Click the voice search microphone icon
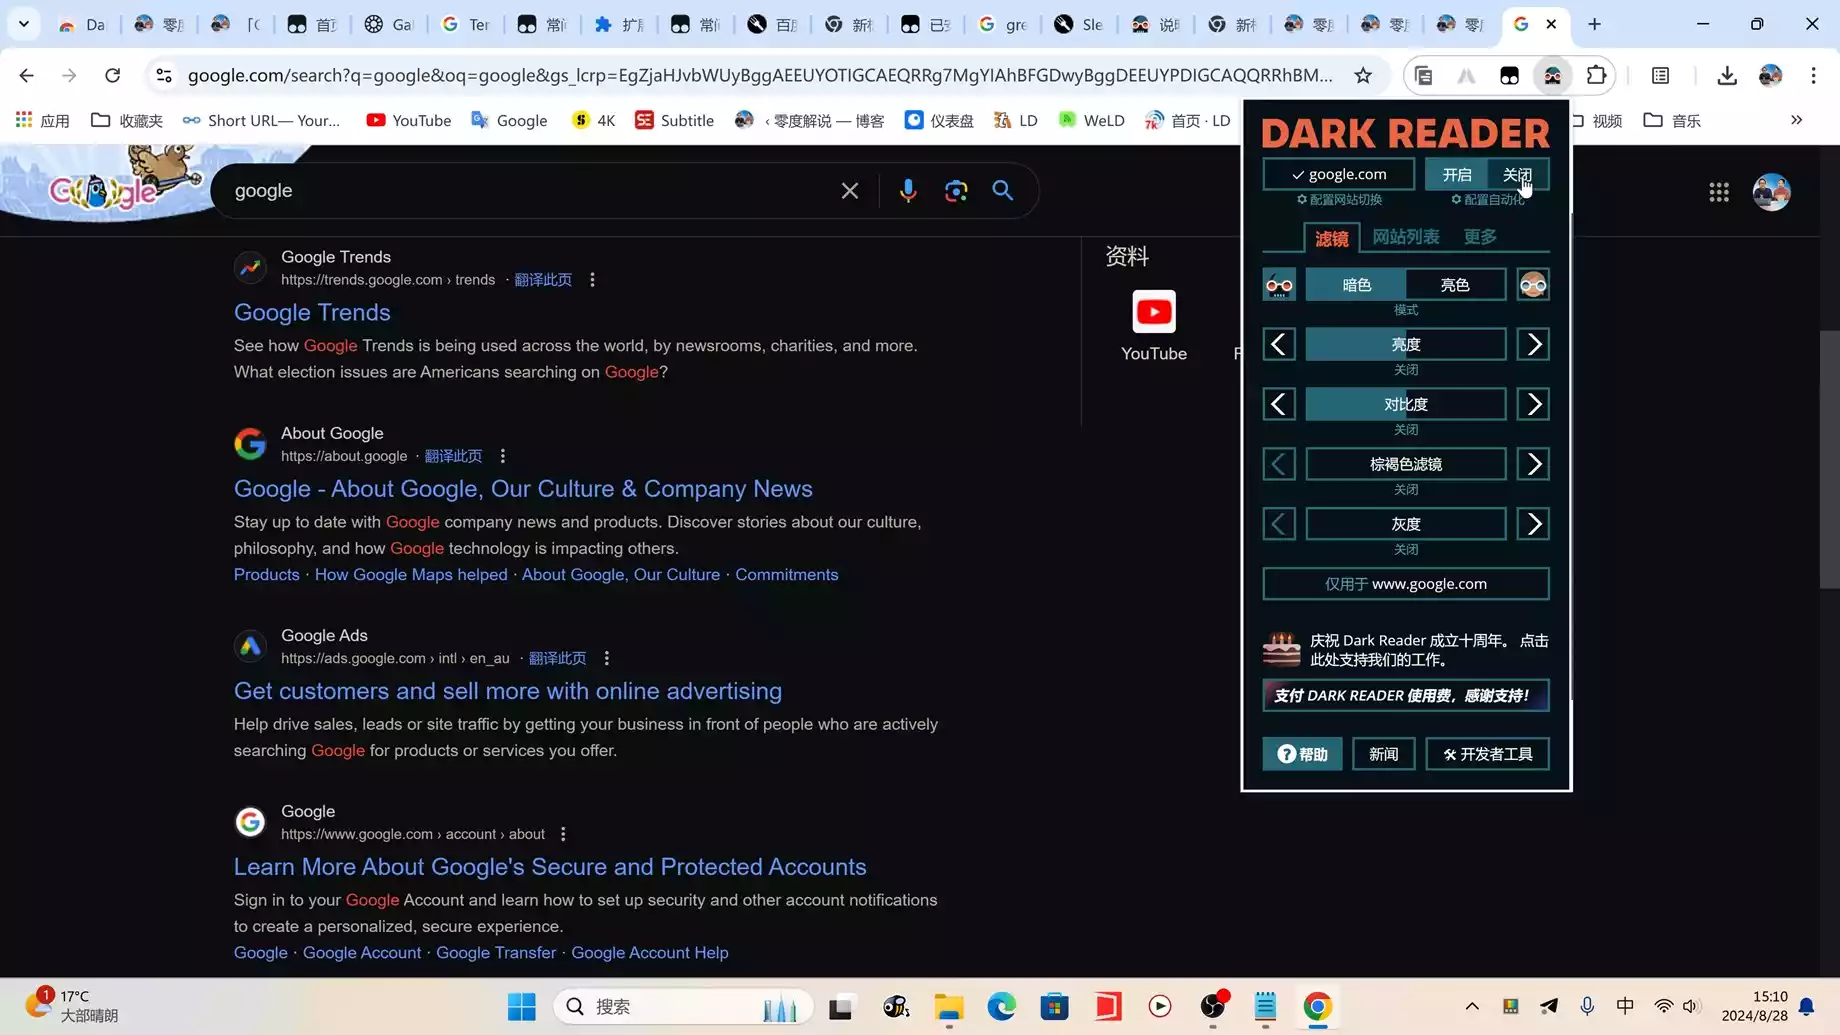The image size is (1840, 1035). point(907,191)
